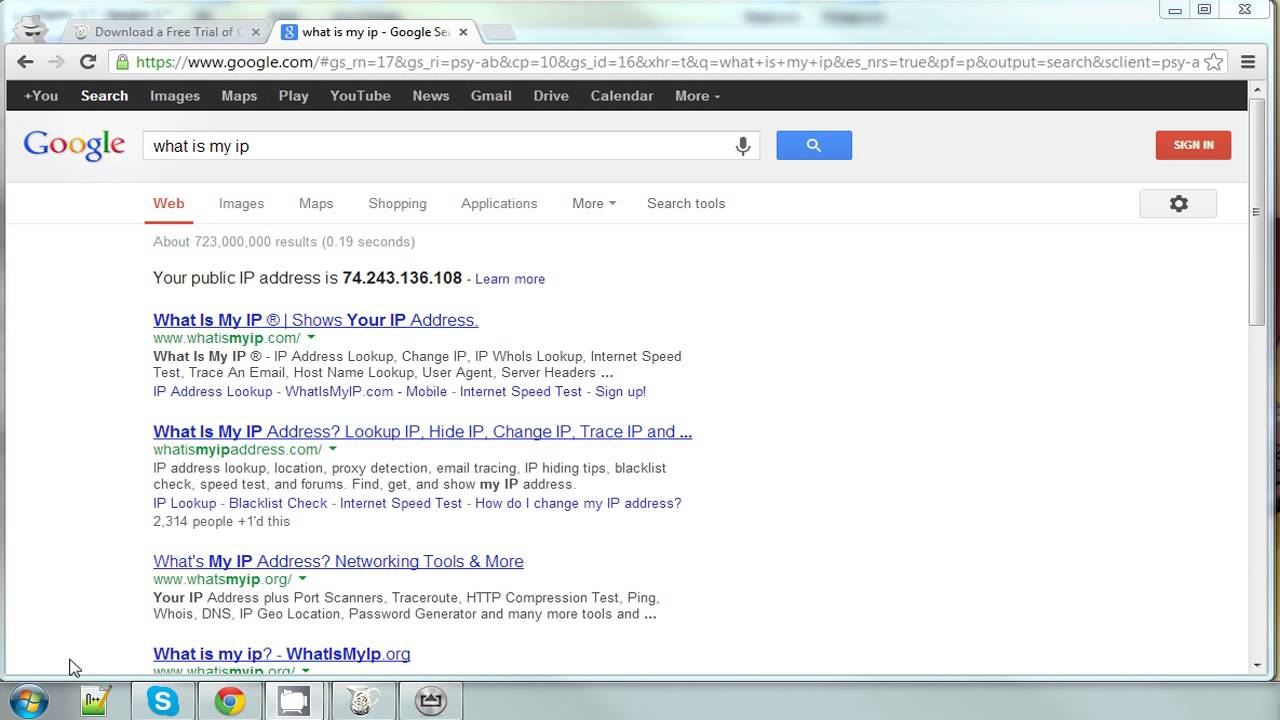
Task: Open dropdown arrow beside whatismyipaddress.com
Action: [333, 450]
